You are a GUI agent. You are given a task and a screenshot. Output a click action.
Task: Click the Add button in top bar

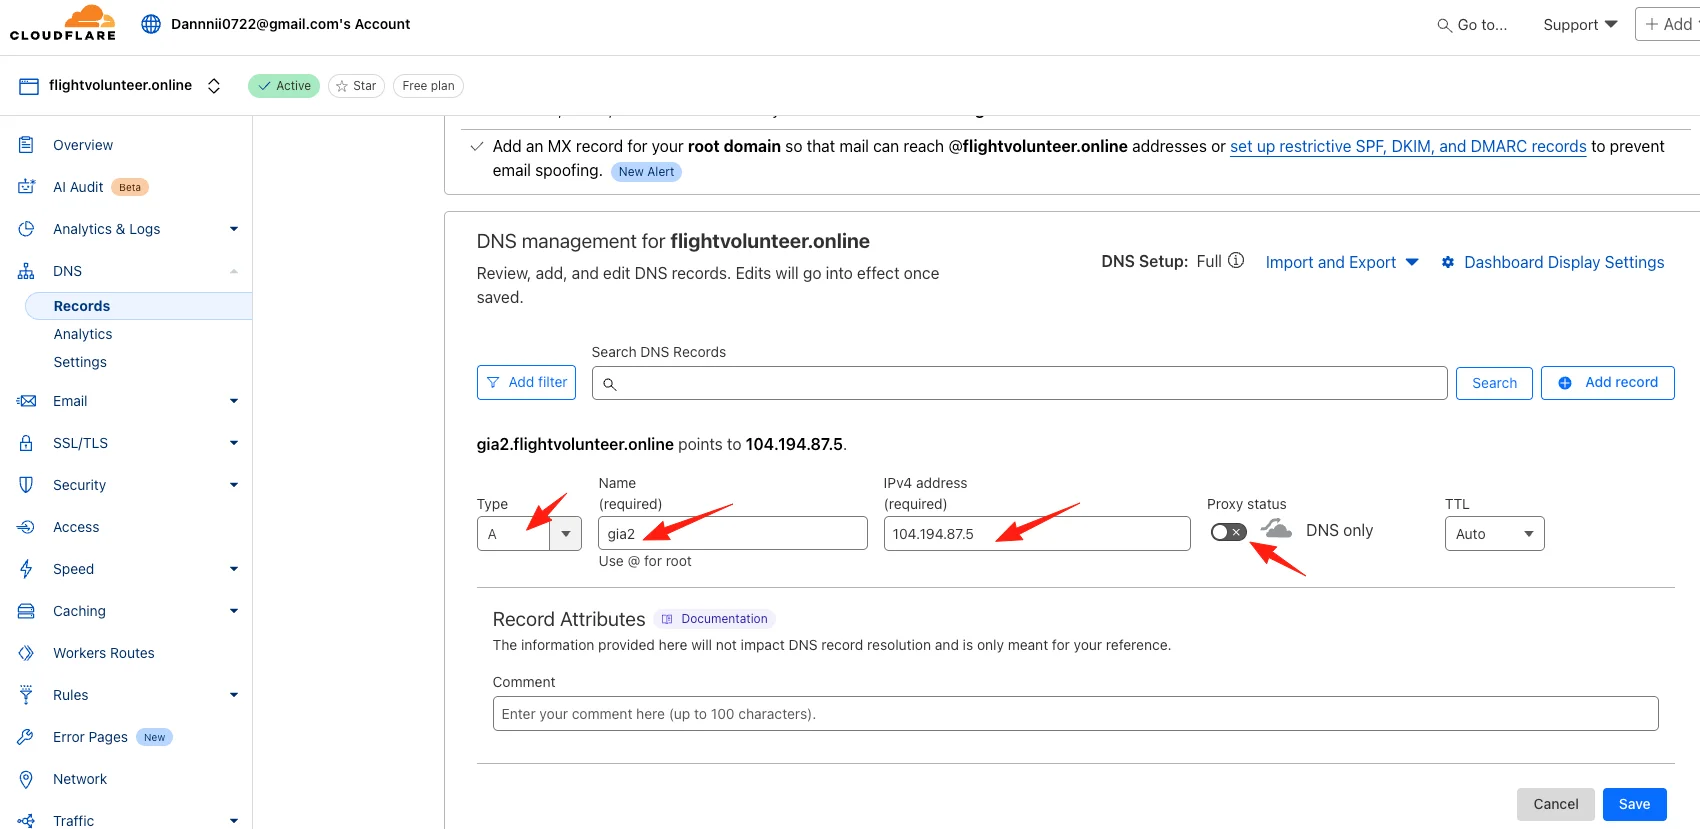[1668, 24]
